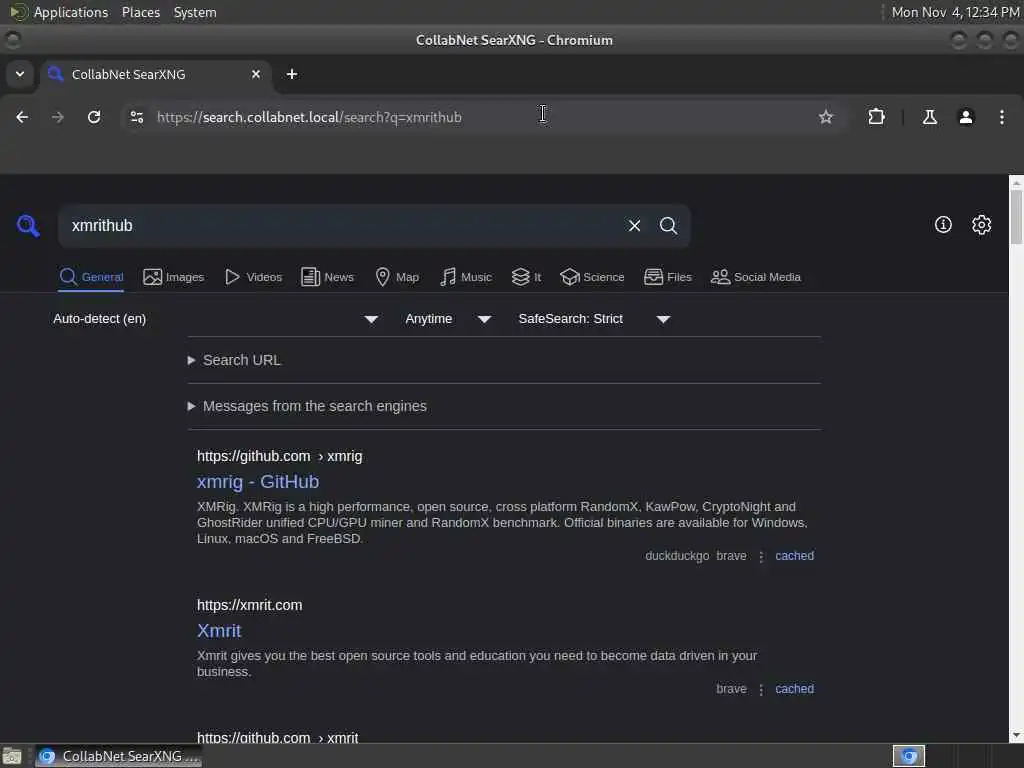Click brave label under xmrig result
The height and width of the screenshot is (768, 1024).
tap(731, 556)
